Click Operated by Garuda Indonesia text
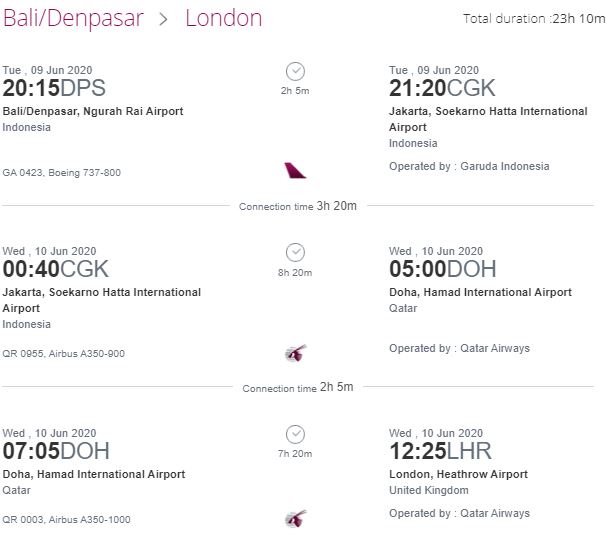Viewport: 607px width, 558px height. [x=469, y=166]
